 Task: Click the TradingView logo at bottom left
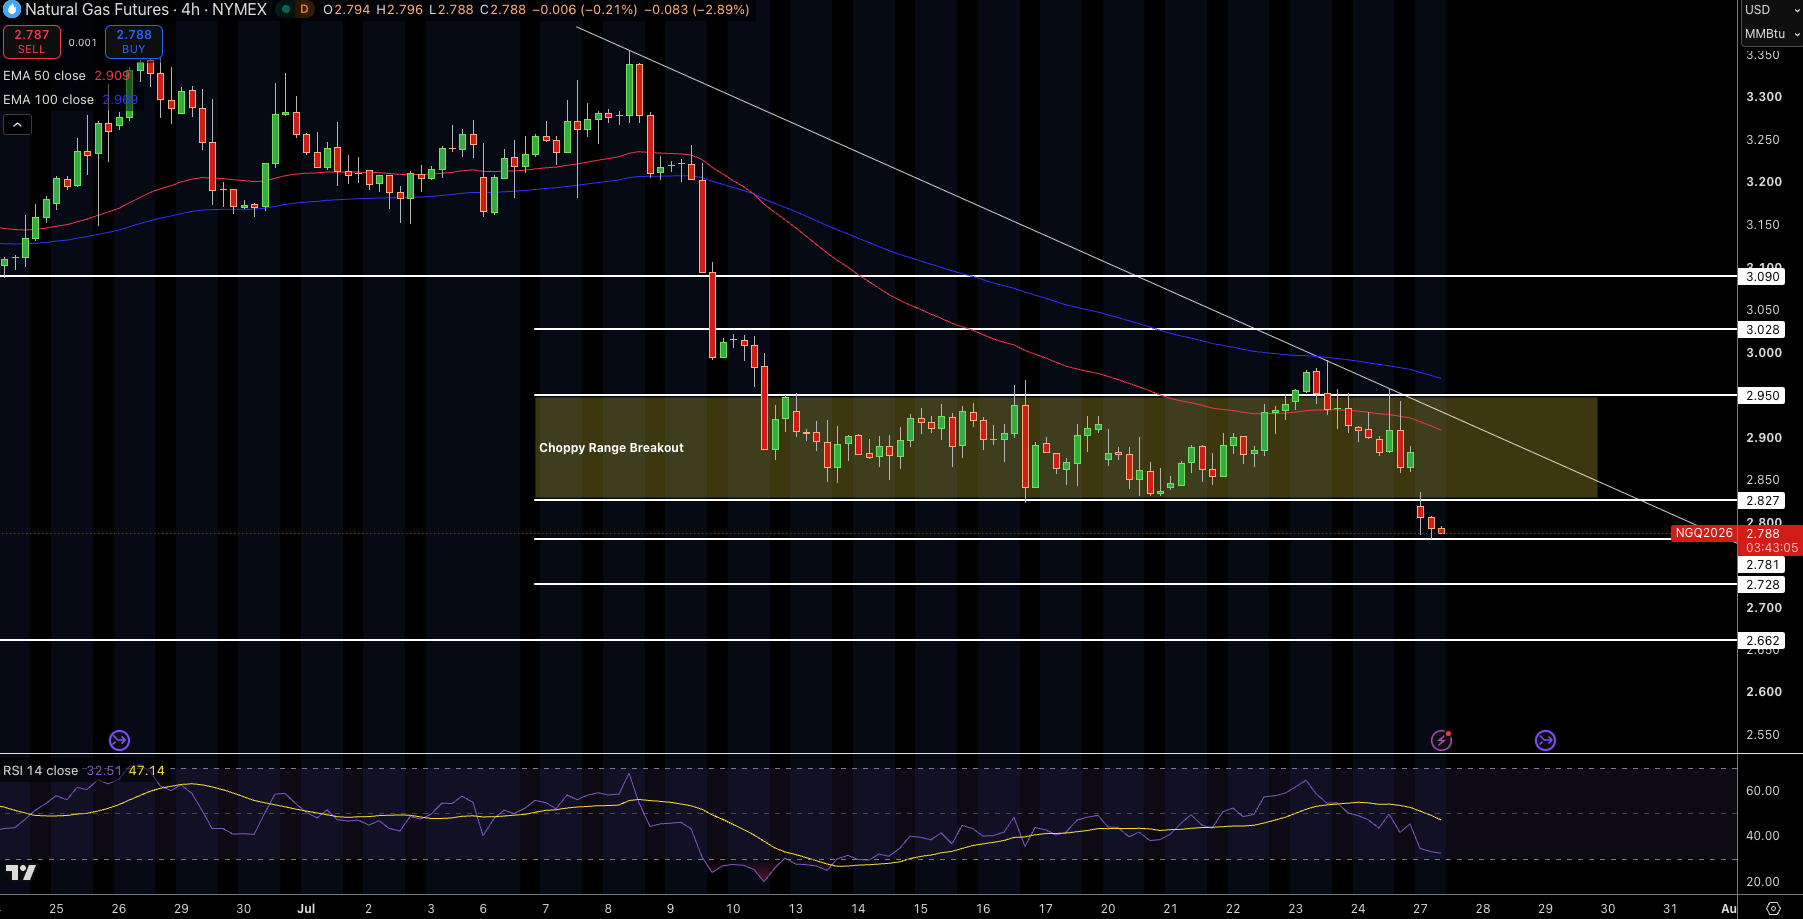coord(20,872)
